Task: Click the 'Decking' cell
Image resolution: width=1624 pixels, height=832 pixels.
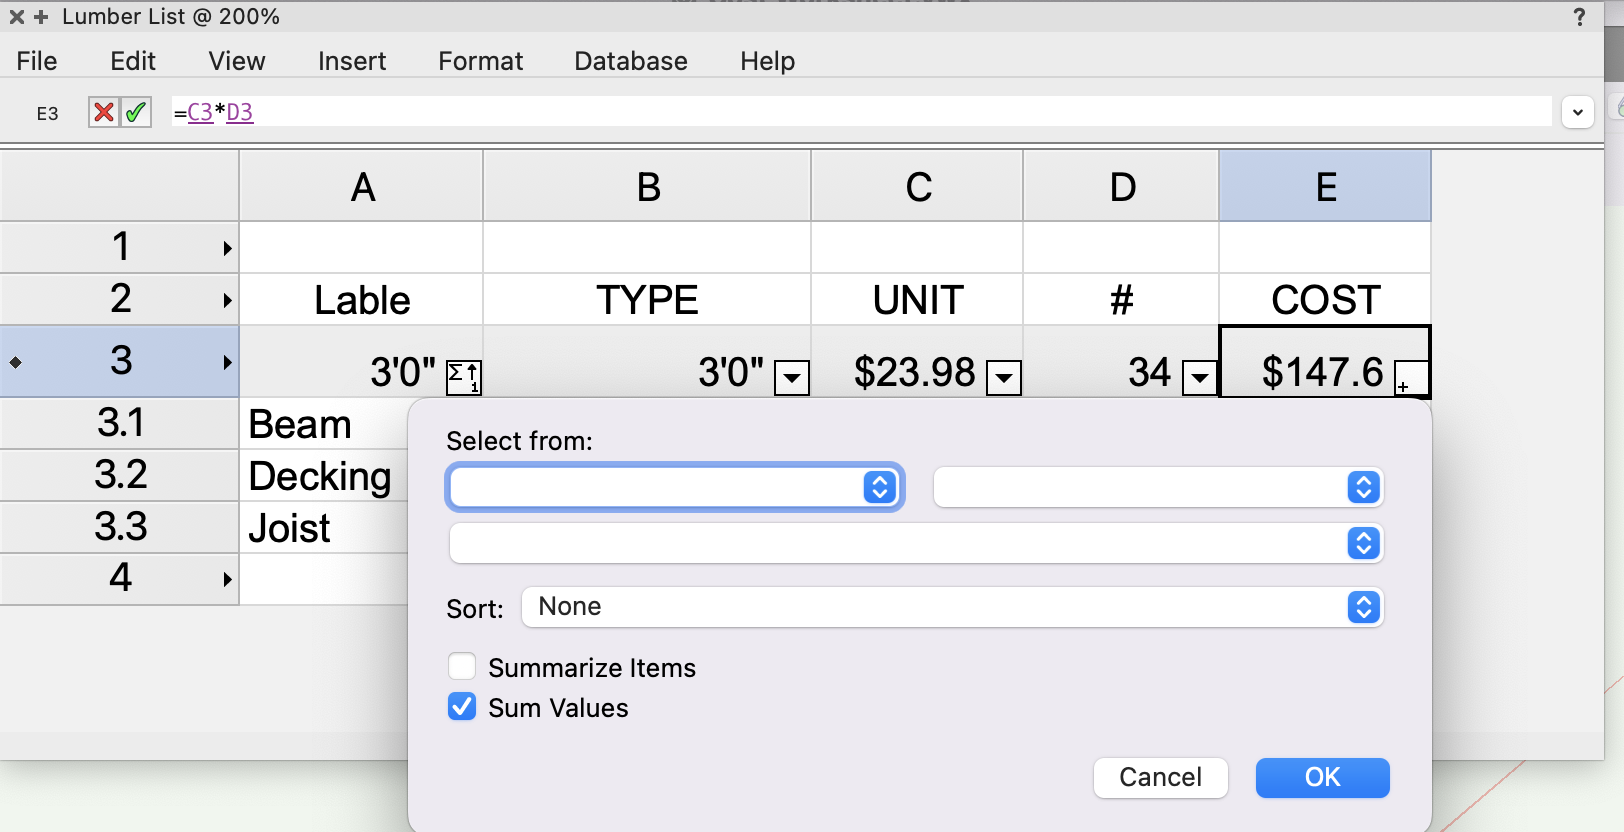Action: [x=324, y=476]
